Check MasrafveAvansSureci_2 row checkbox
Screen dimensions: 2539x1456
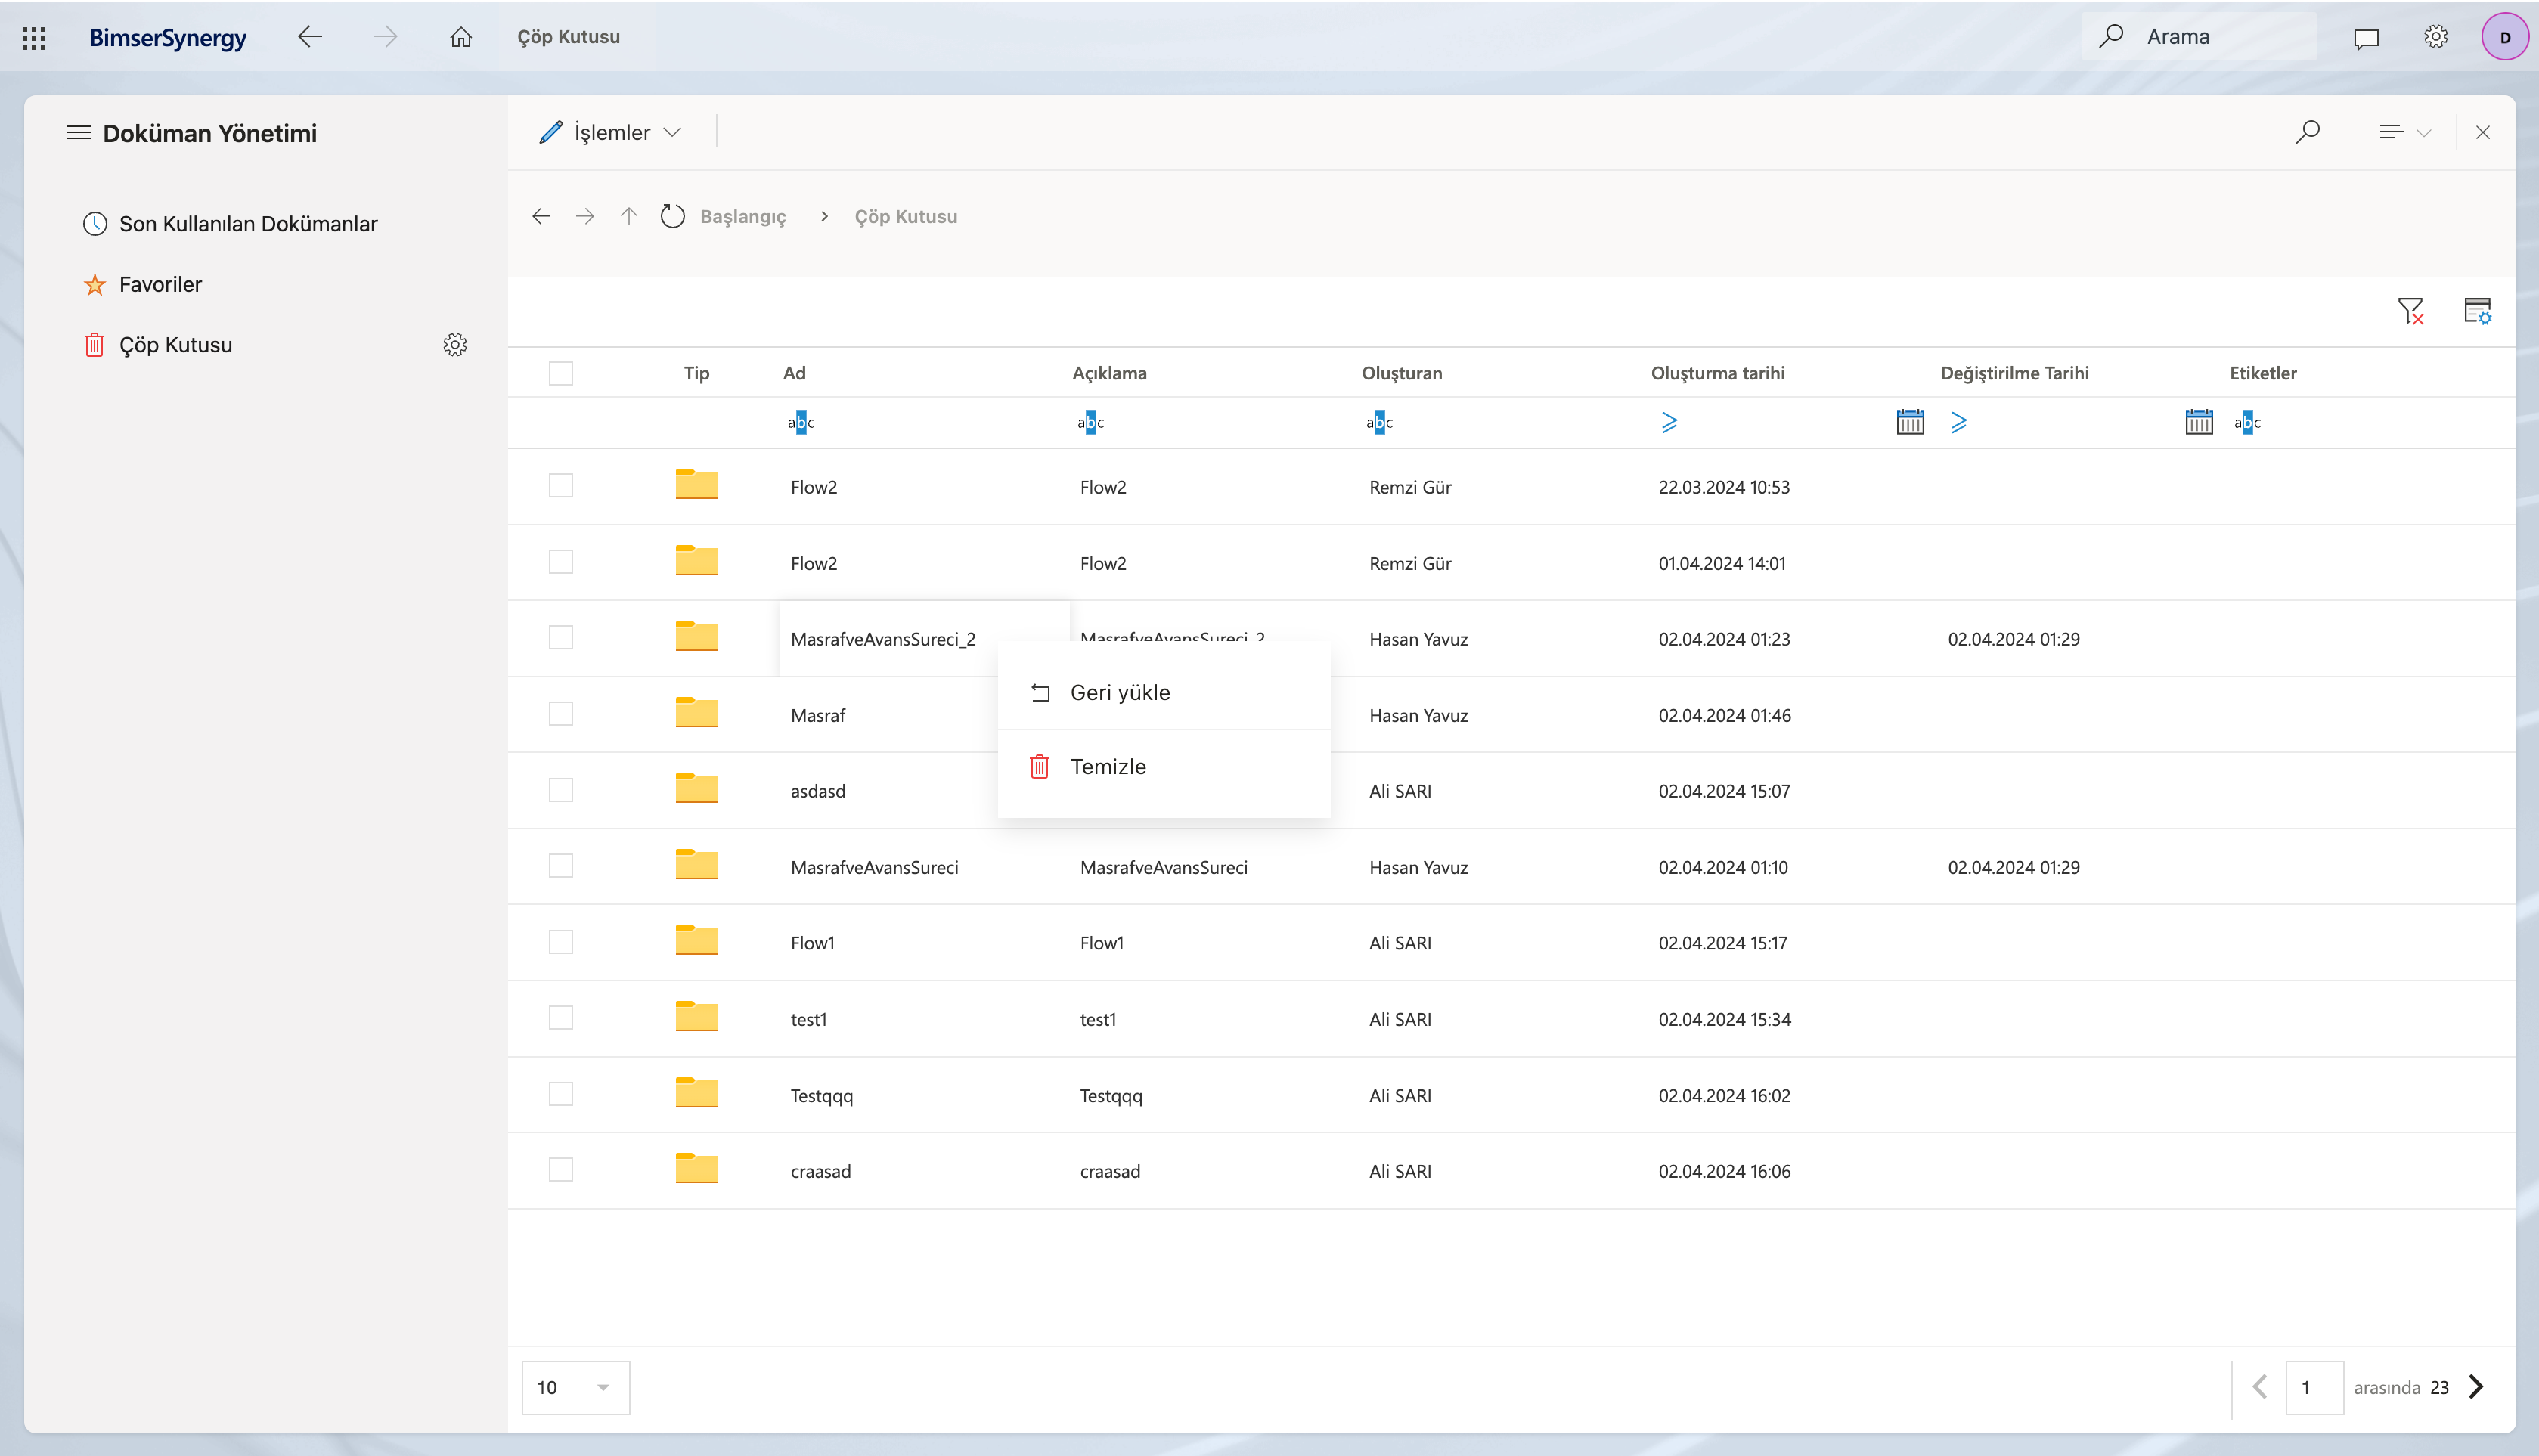pyautogui.click(x=561, y=638)
